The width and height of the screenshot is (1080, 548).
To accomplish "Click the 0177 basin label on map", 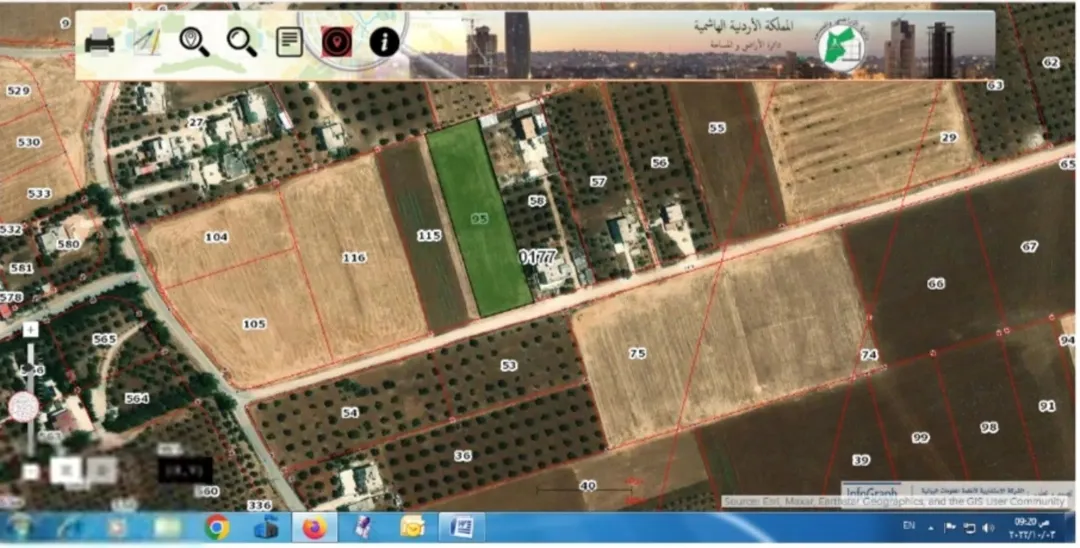I will (x=538, y=257).
